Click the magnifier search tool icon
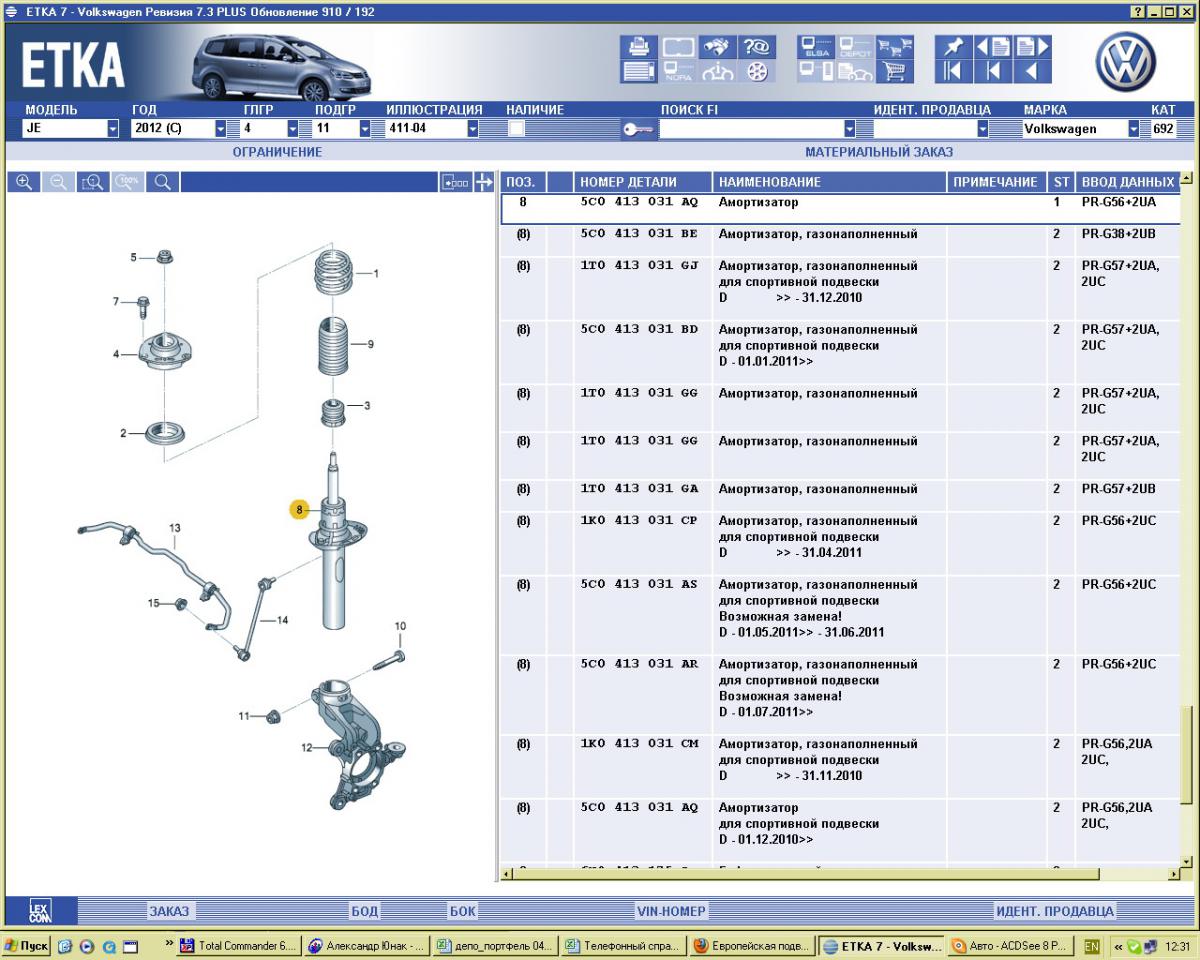This screenshot has width=1200, height=960. pyautogui.click(x=162, y=181)
